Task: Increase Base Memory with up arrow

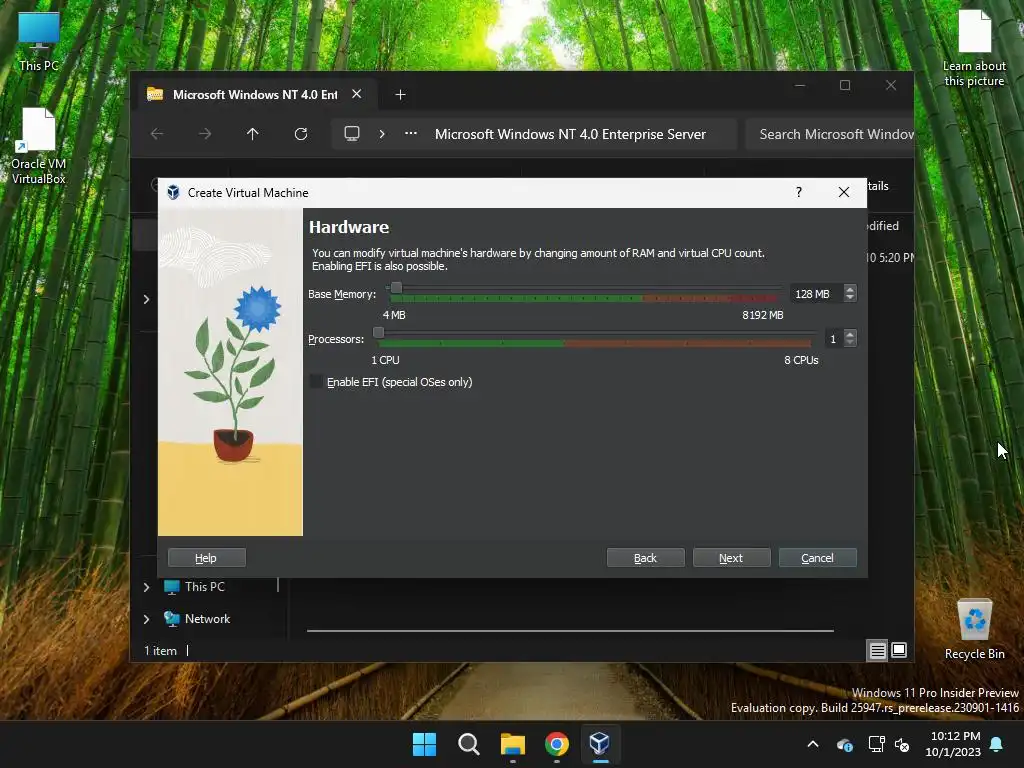Action: point(850,289)
